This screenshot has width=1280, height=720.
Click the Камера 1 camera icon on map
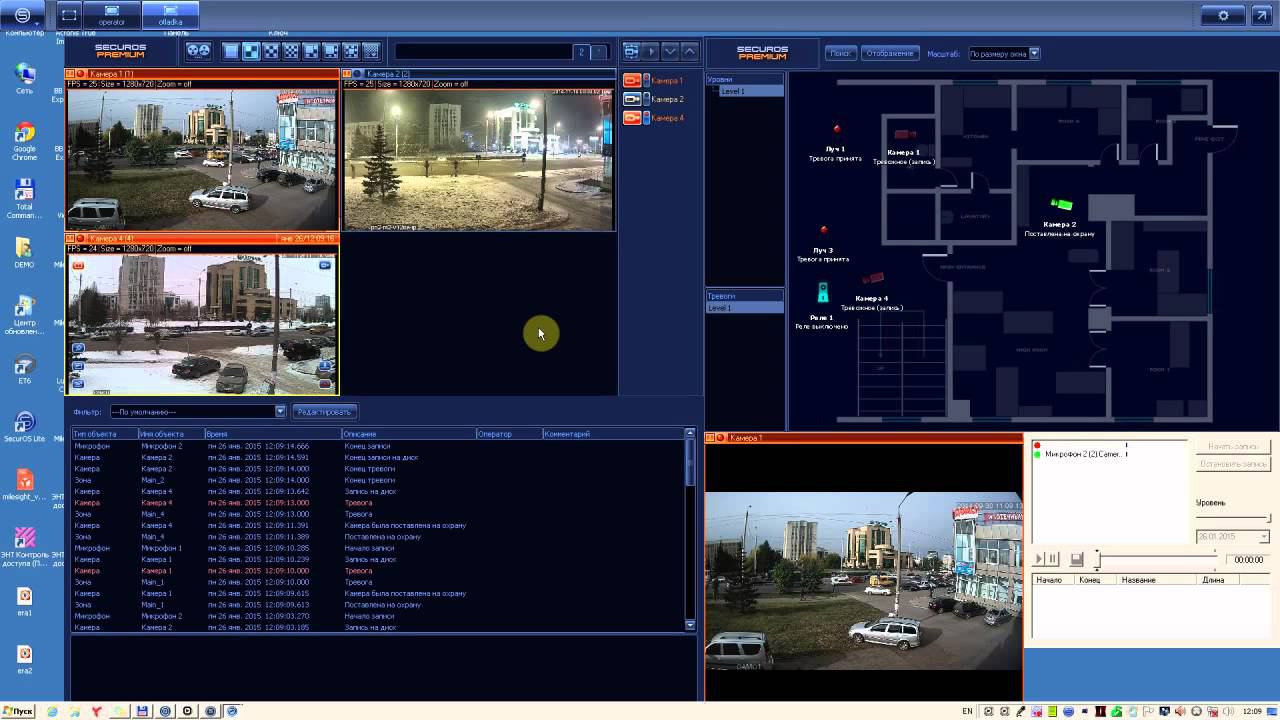click(905, 134)
